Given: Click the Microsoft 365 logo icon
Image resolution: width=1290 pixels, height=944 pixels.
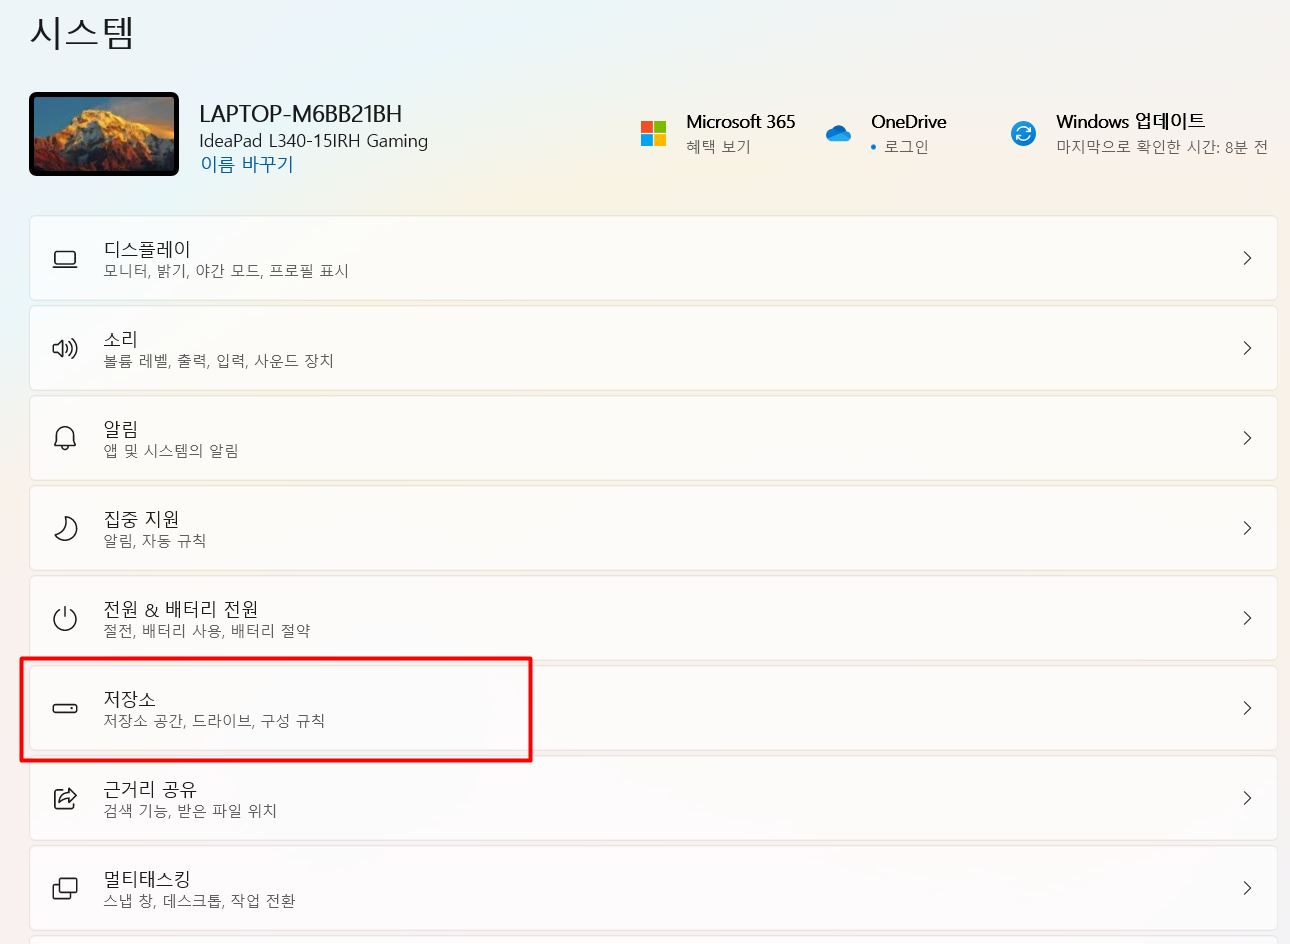Looking at the screenshot, I should (x=653, y=133).
